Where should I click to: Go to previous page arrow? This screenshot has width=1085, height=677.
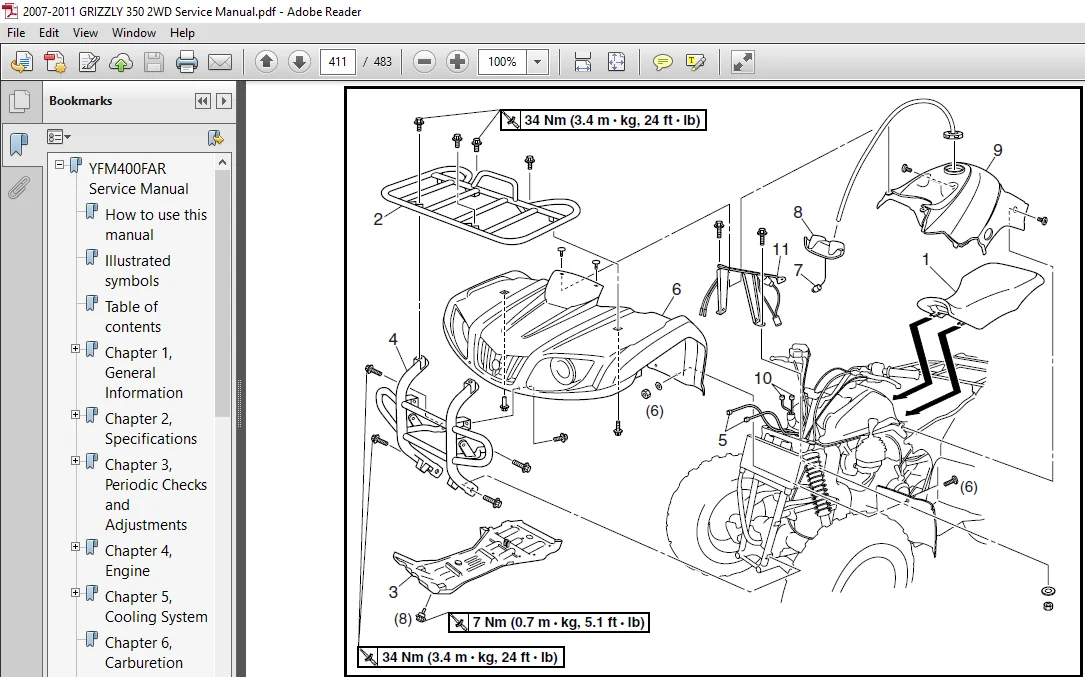coord(266,62)
